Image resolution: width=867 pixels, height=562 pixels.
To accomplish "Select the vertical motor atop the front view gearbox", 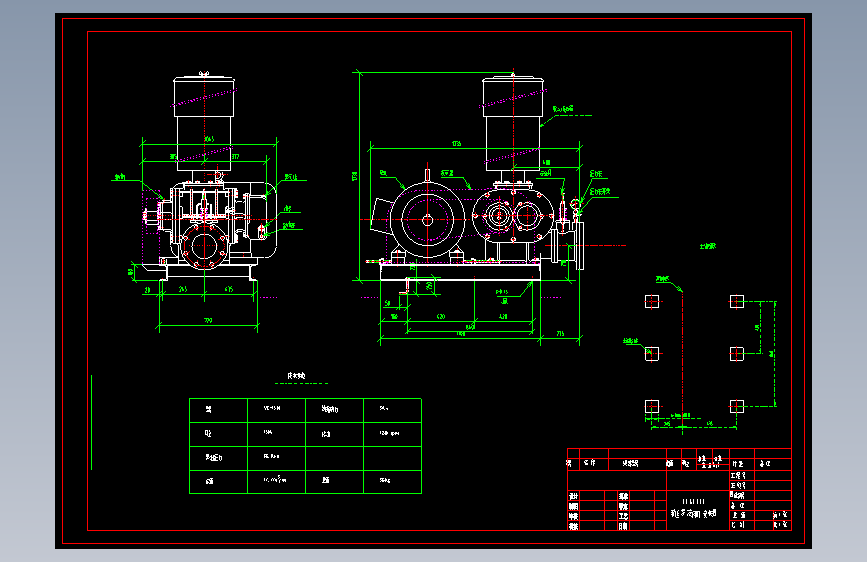I will (513, 123).
